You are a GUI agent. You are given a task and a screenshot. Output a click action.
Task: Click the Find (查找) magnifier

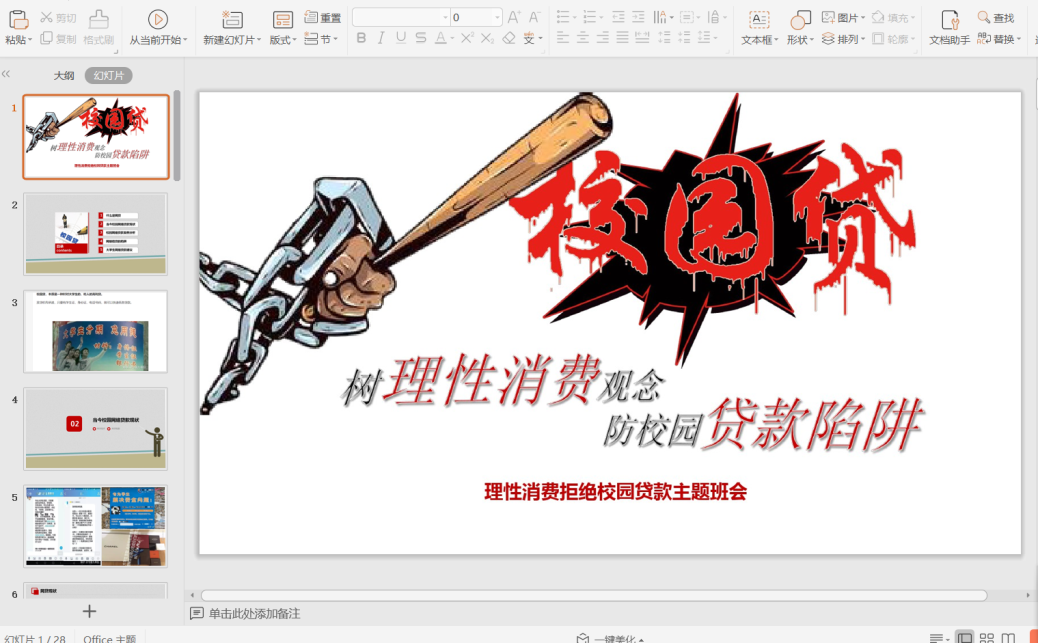pyautogui.click(x=984, y=17)
